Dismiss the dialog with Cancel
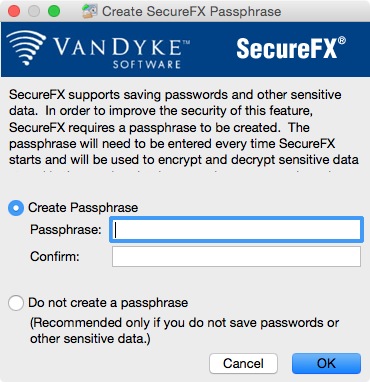The height and width of the screenshot is (382, 370). point(243,363)
